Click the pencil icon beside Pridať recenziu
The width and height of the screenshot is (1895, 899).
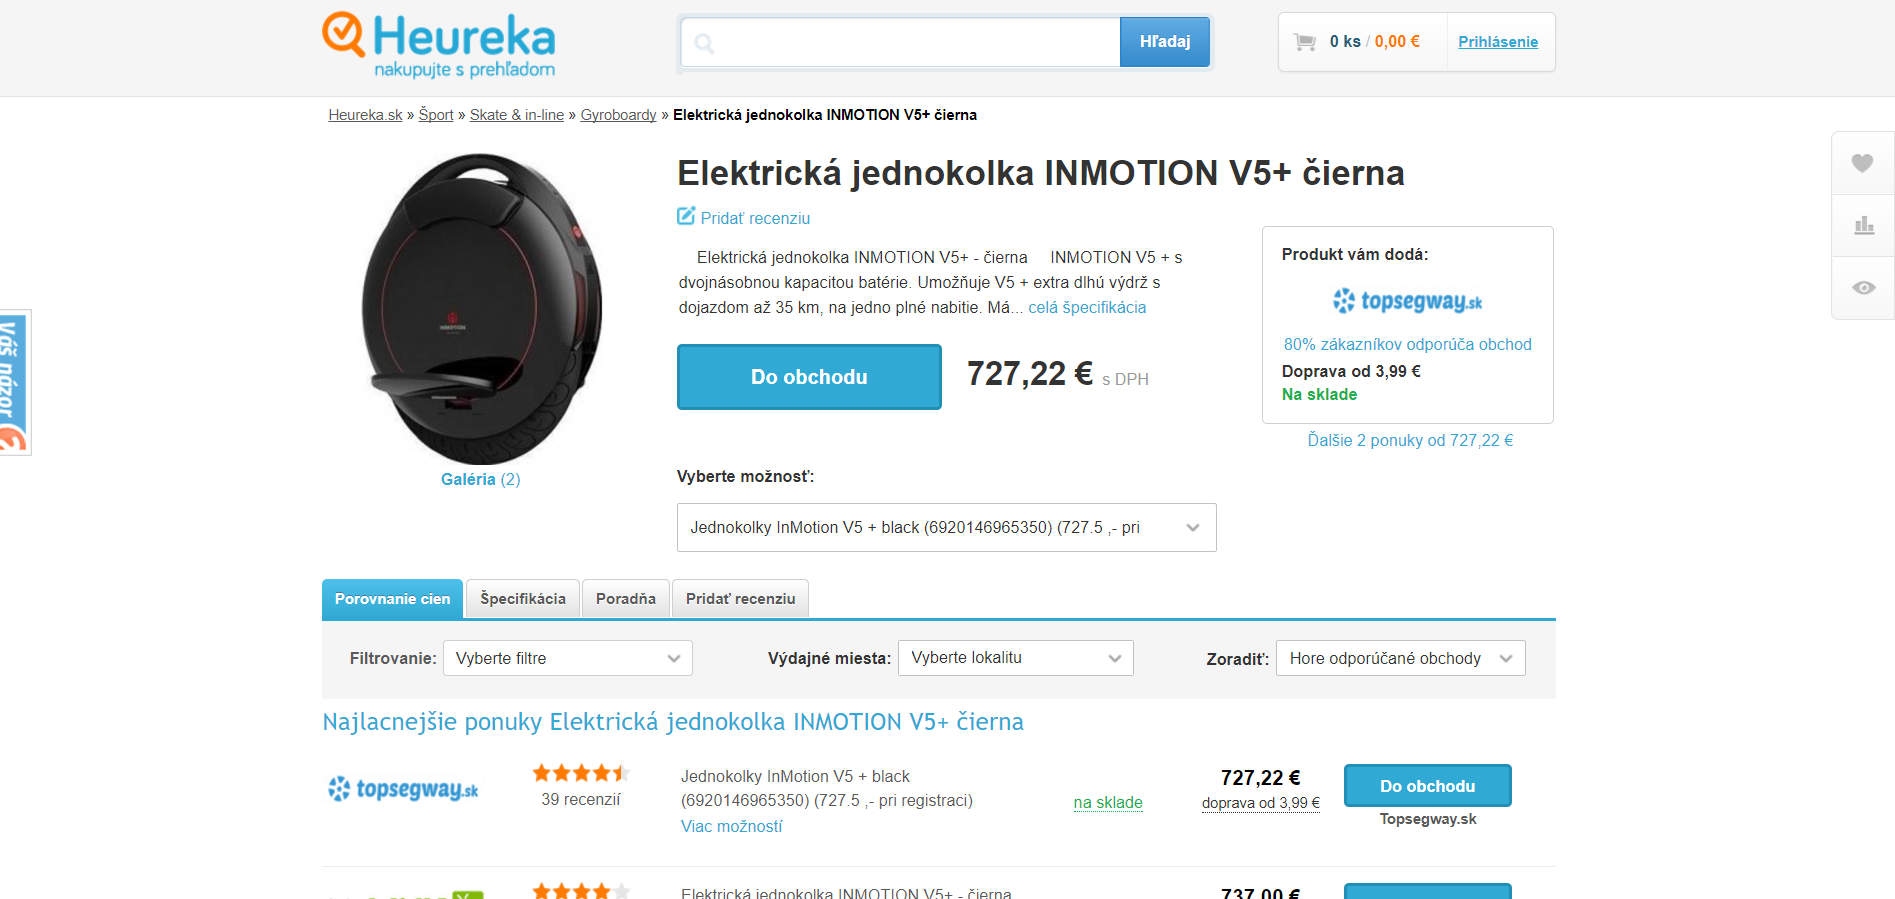pyautogui.click(x=686, y=216)
